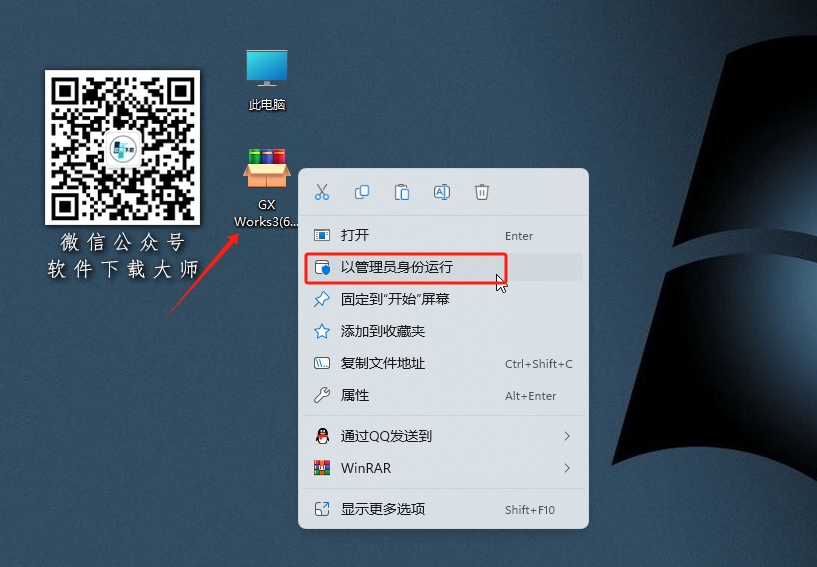Click the Copy icon in context menu

tap(362, 192)
